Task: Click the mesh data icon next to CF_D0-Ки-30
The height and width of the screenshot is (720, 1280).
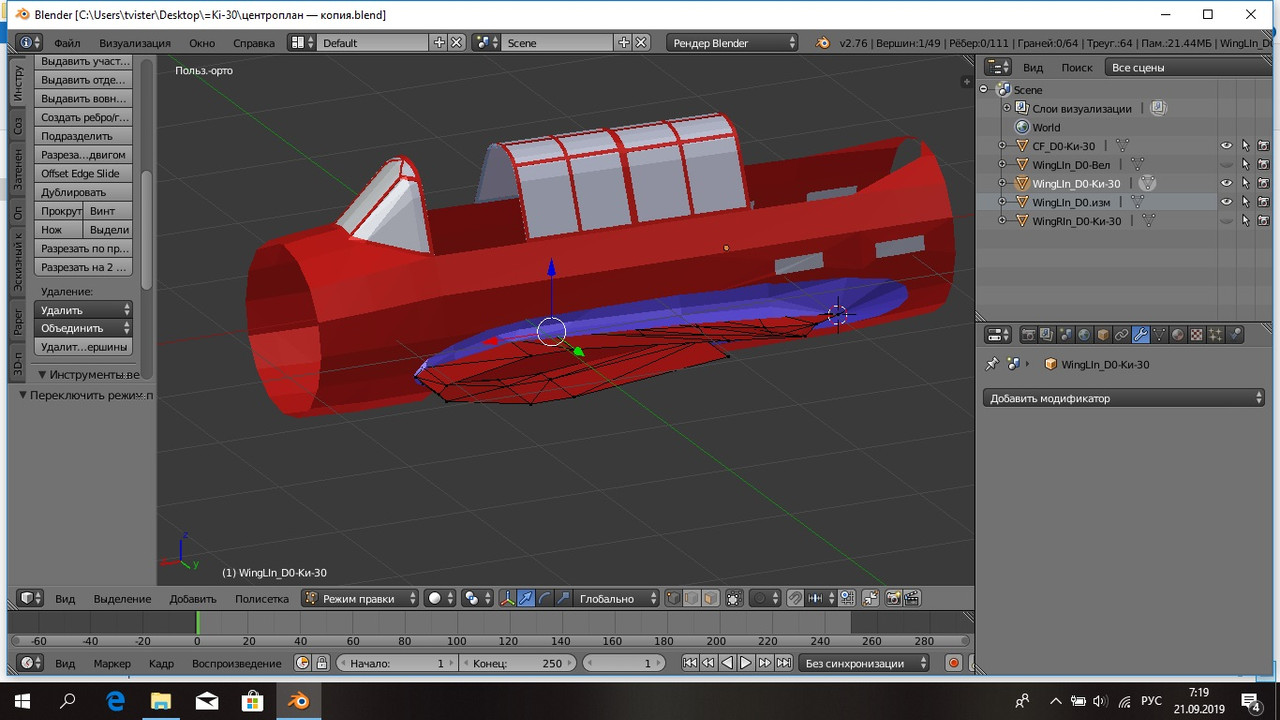Action: [1122, 146]
